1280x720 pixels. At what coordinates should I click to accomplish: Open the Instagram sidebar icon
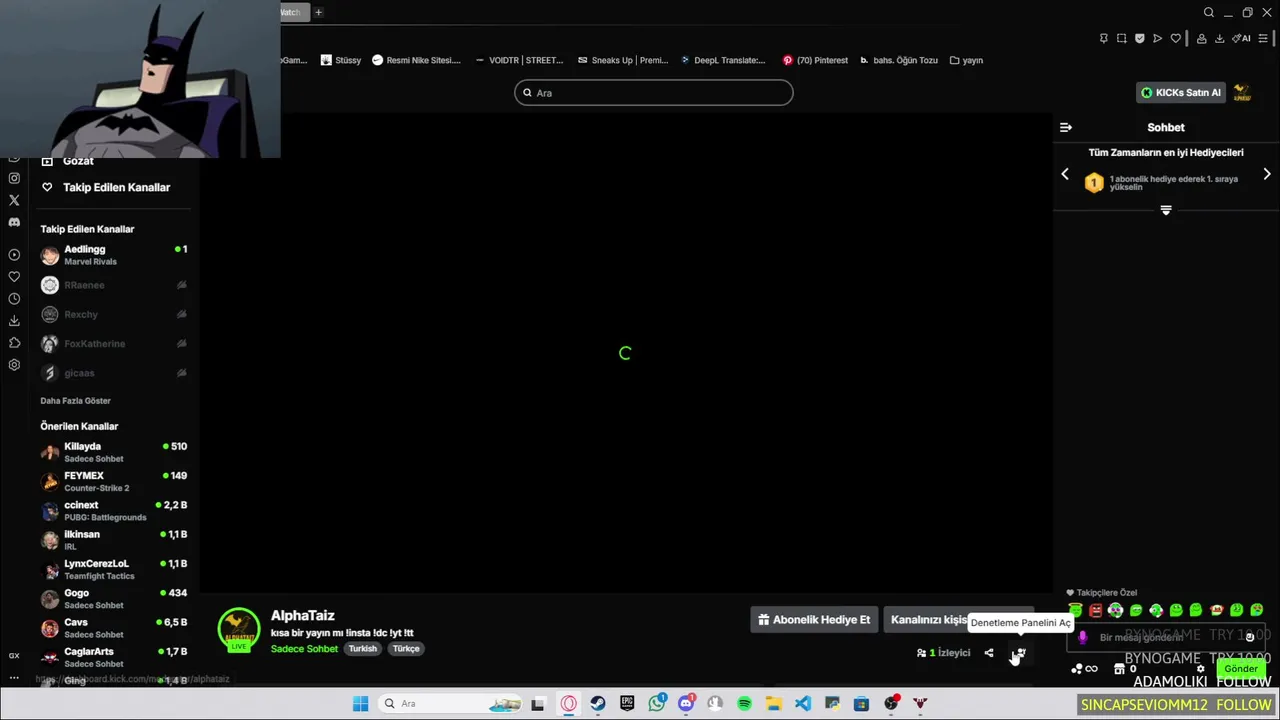point(14,178)
